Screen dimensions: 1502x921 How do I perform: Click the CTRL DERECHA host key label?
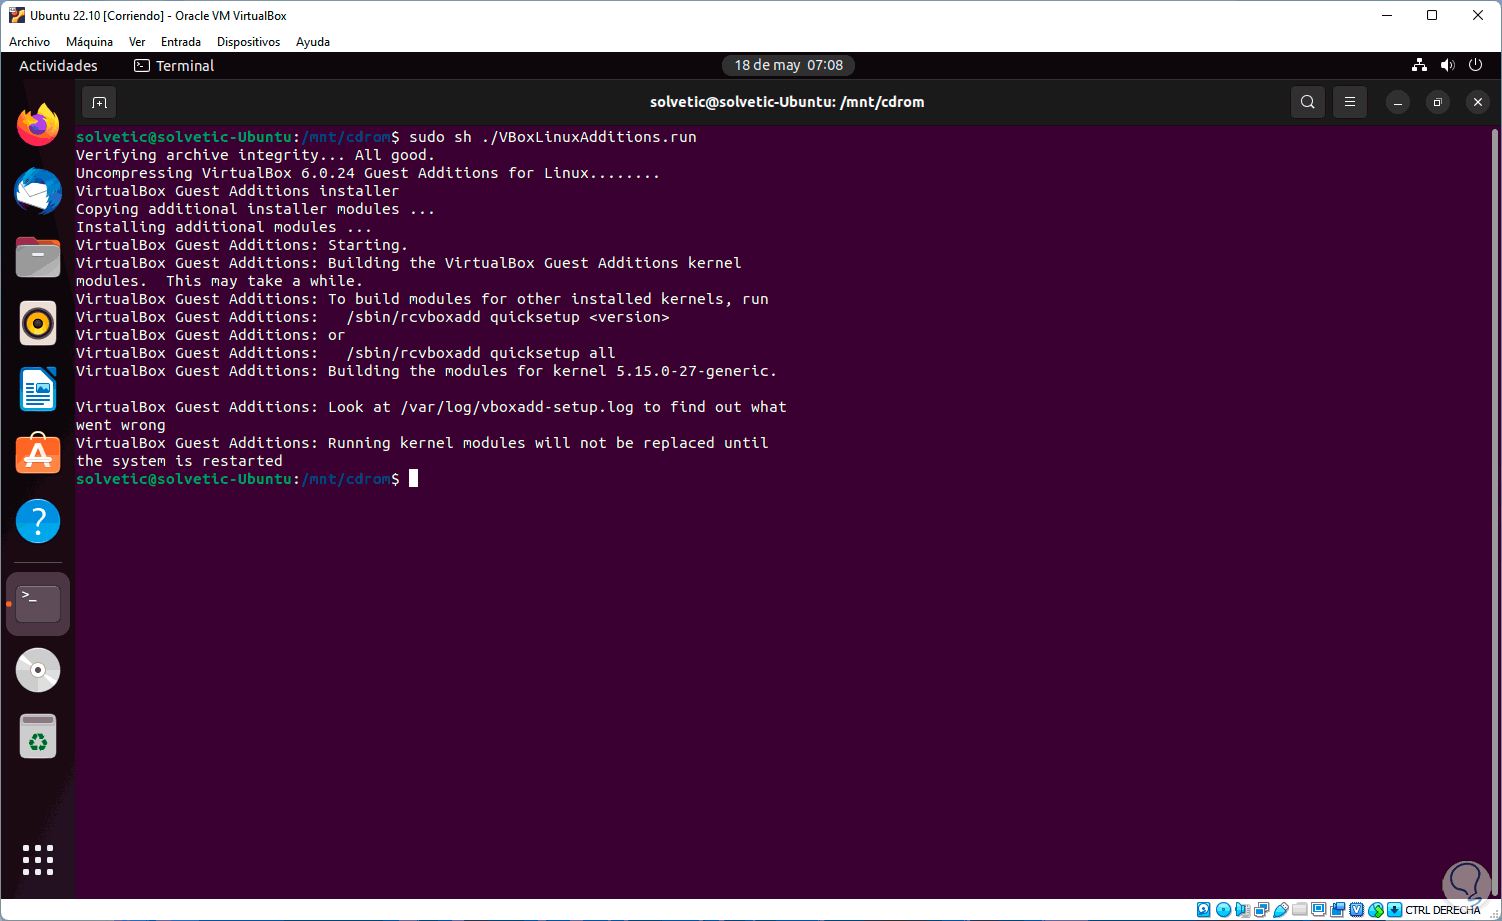click(1442, 910)
